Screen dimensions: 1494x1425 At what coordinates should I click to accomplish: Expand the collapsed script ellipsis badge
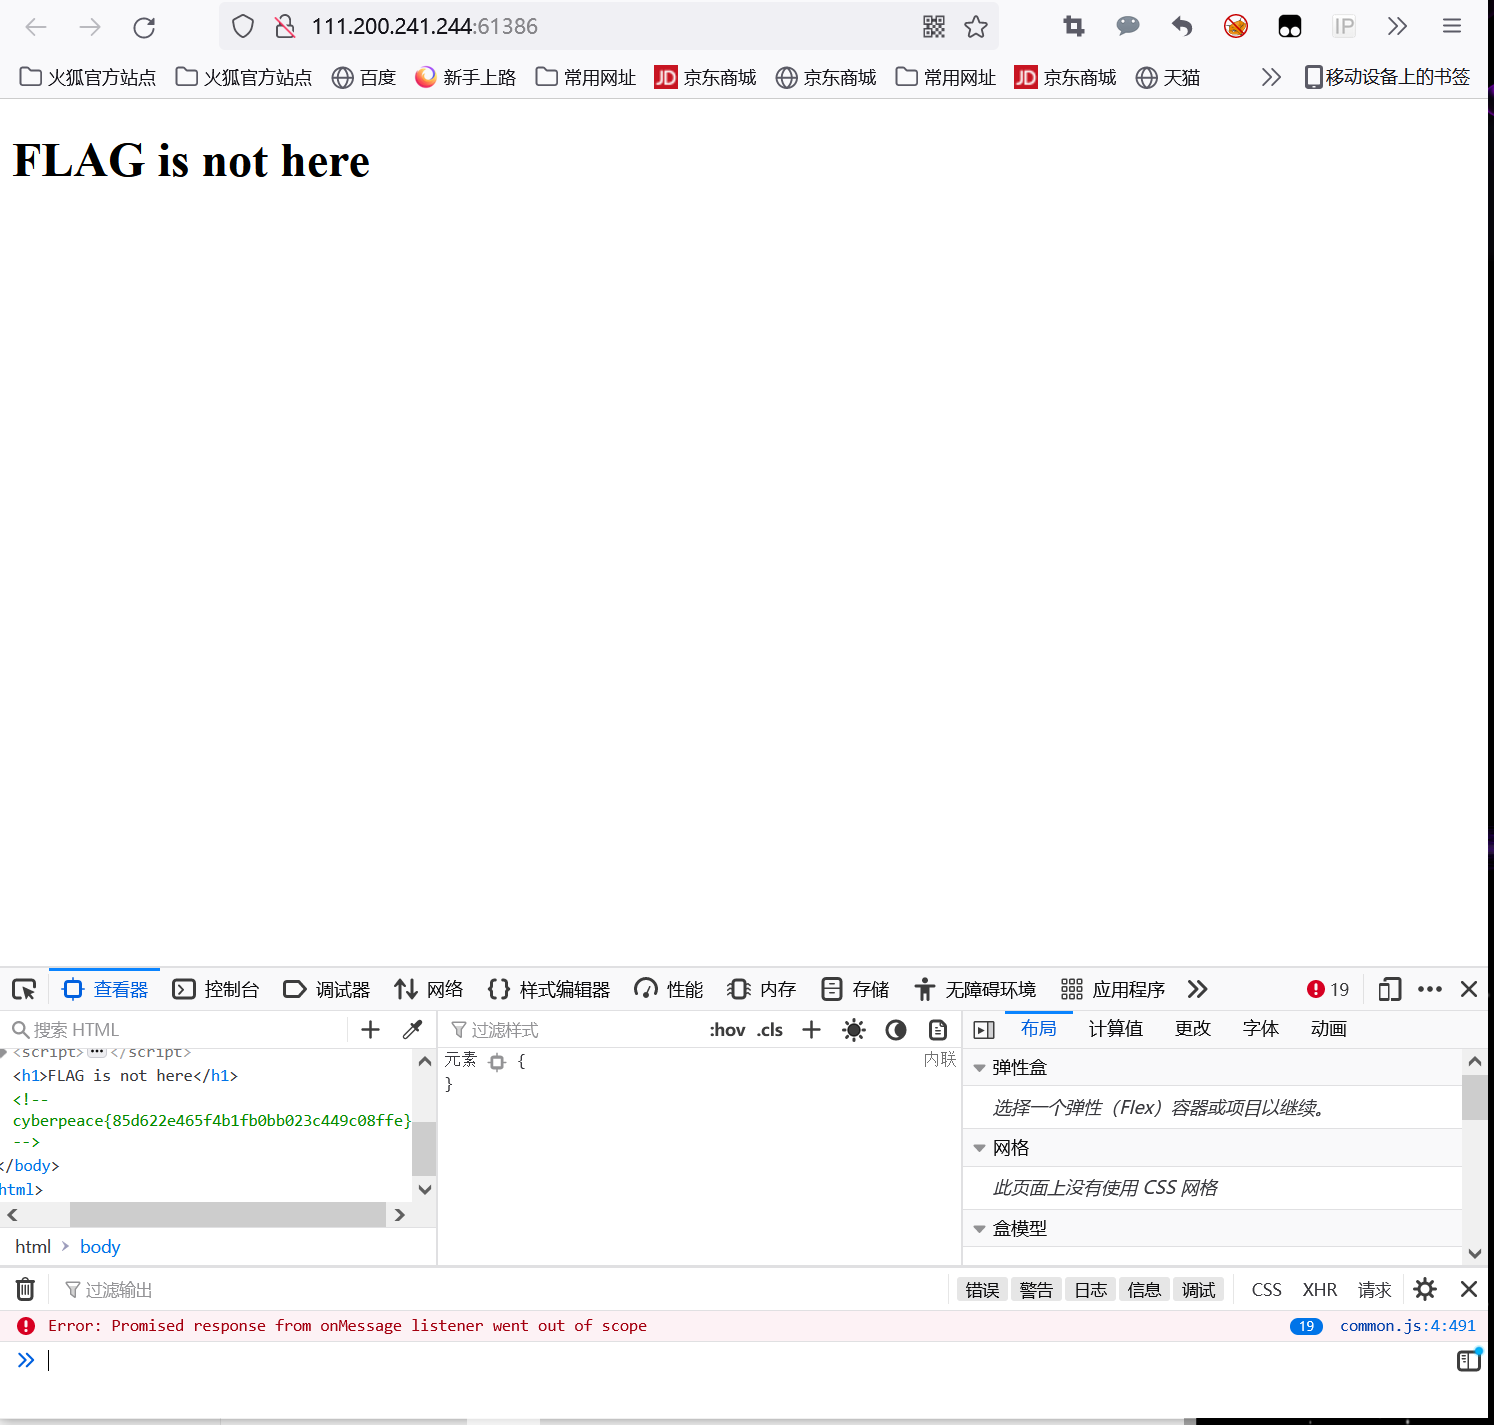click(x=97, y=1052)
